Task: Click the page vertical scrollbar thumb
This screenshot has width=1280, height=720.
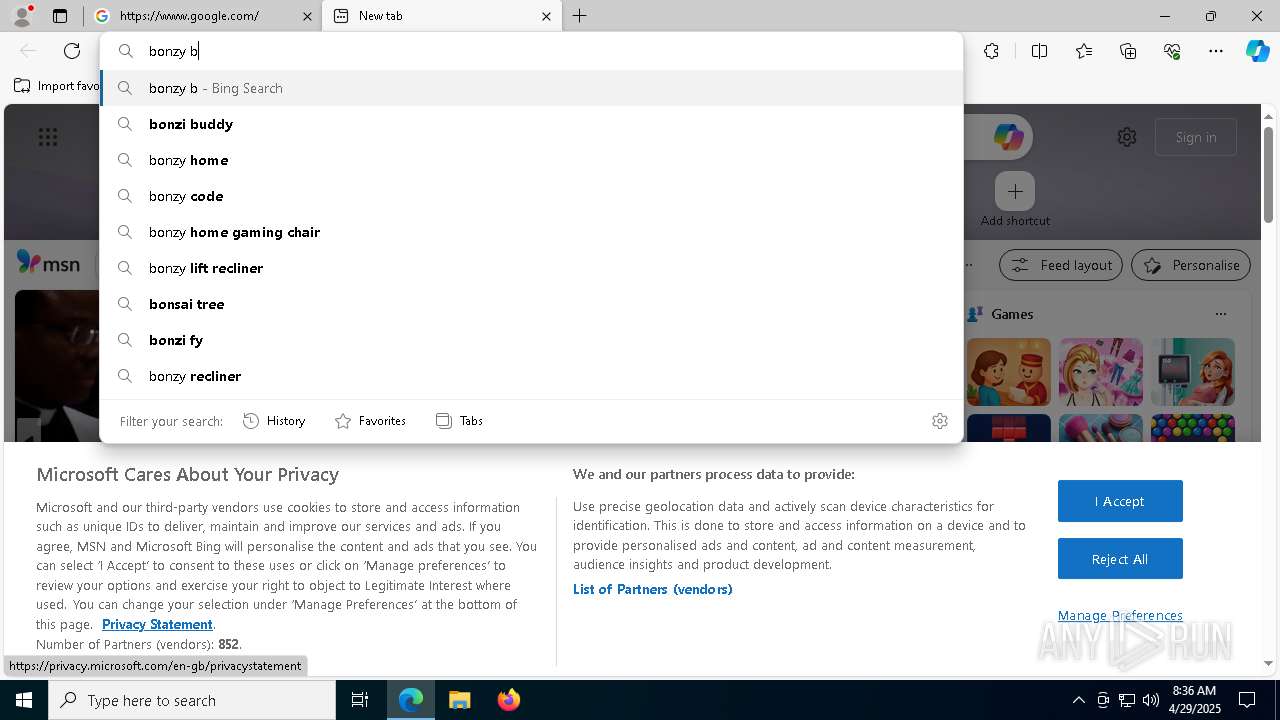Action: (x=1268, y=175)
